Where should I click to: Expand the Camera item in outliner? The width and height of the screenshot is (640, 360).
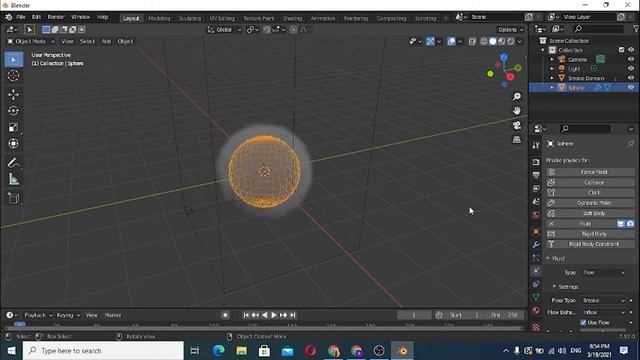click(552, 59)
